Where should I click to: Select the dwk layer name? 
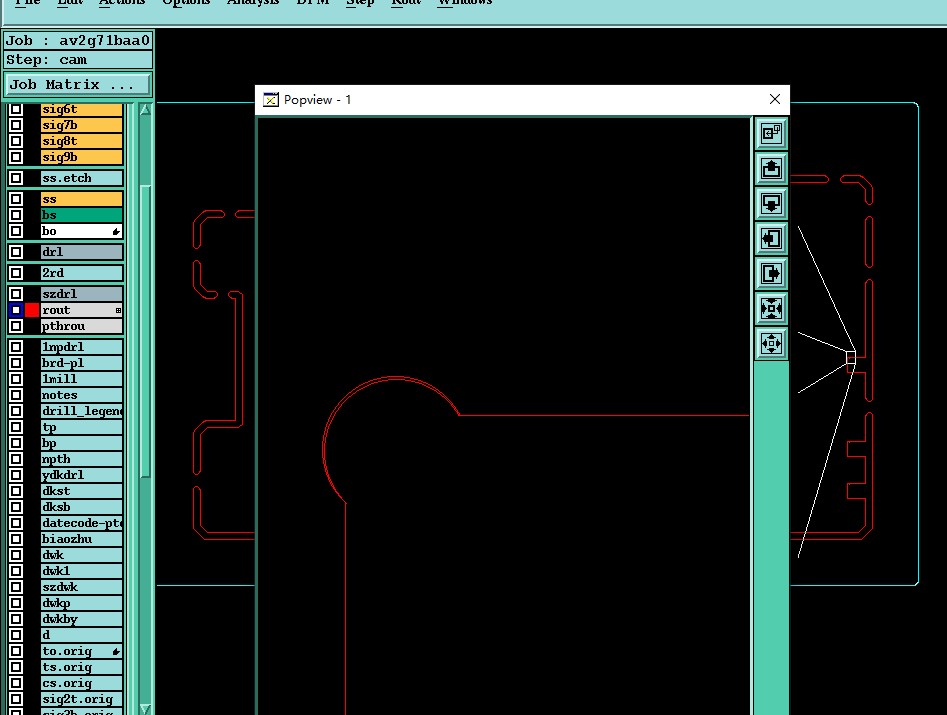(x=82, y=554)
